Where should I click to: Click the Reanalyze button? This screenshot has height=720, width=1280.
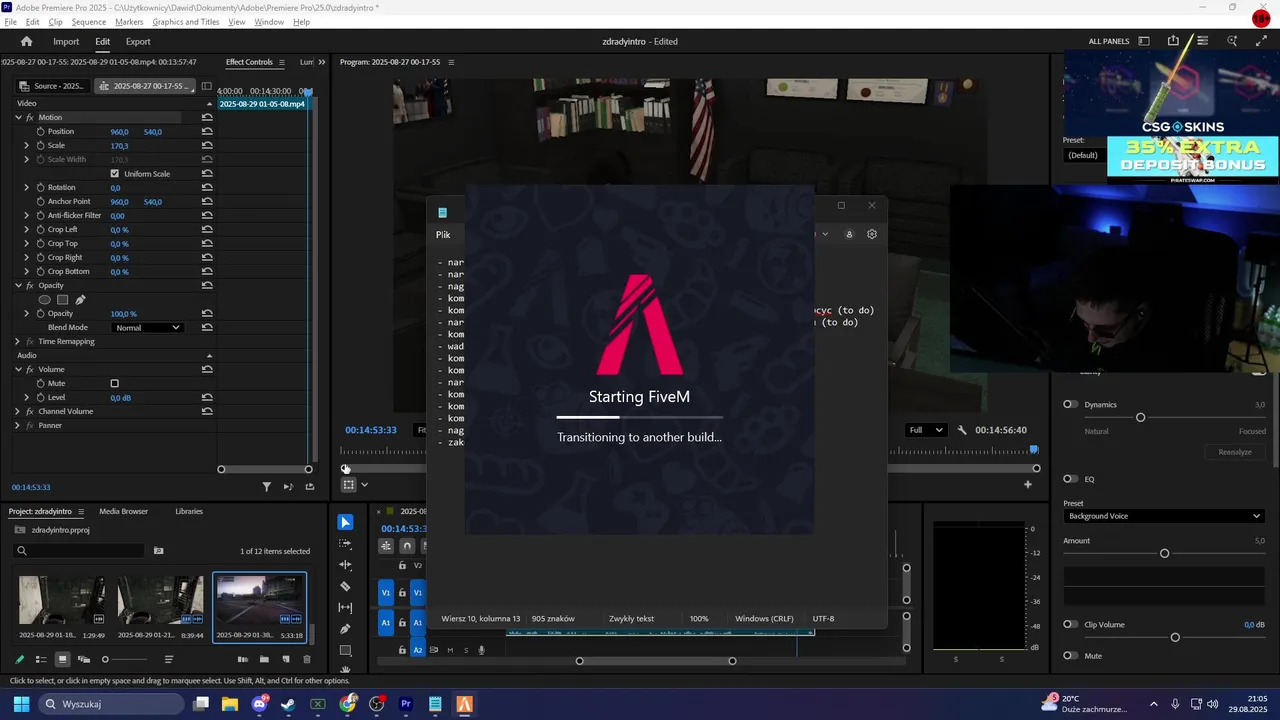pos(1235,452)
